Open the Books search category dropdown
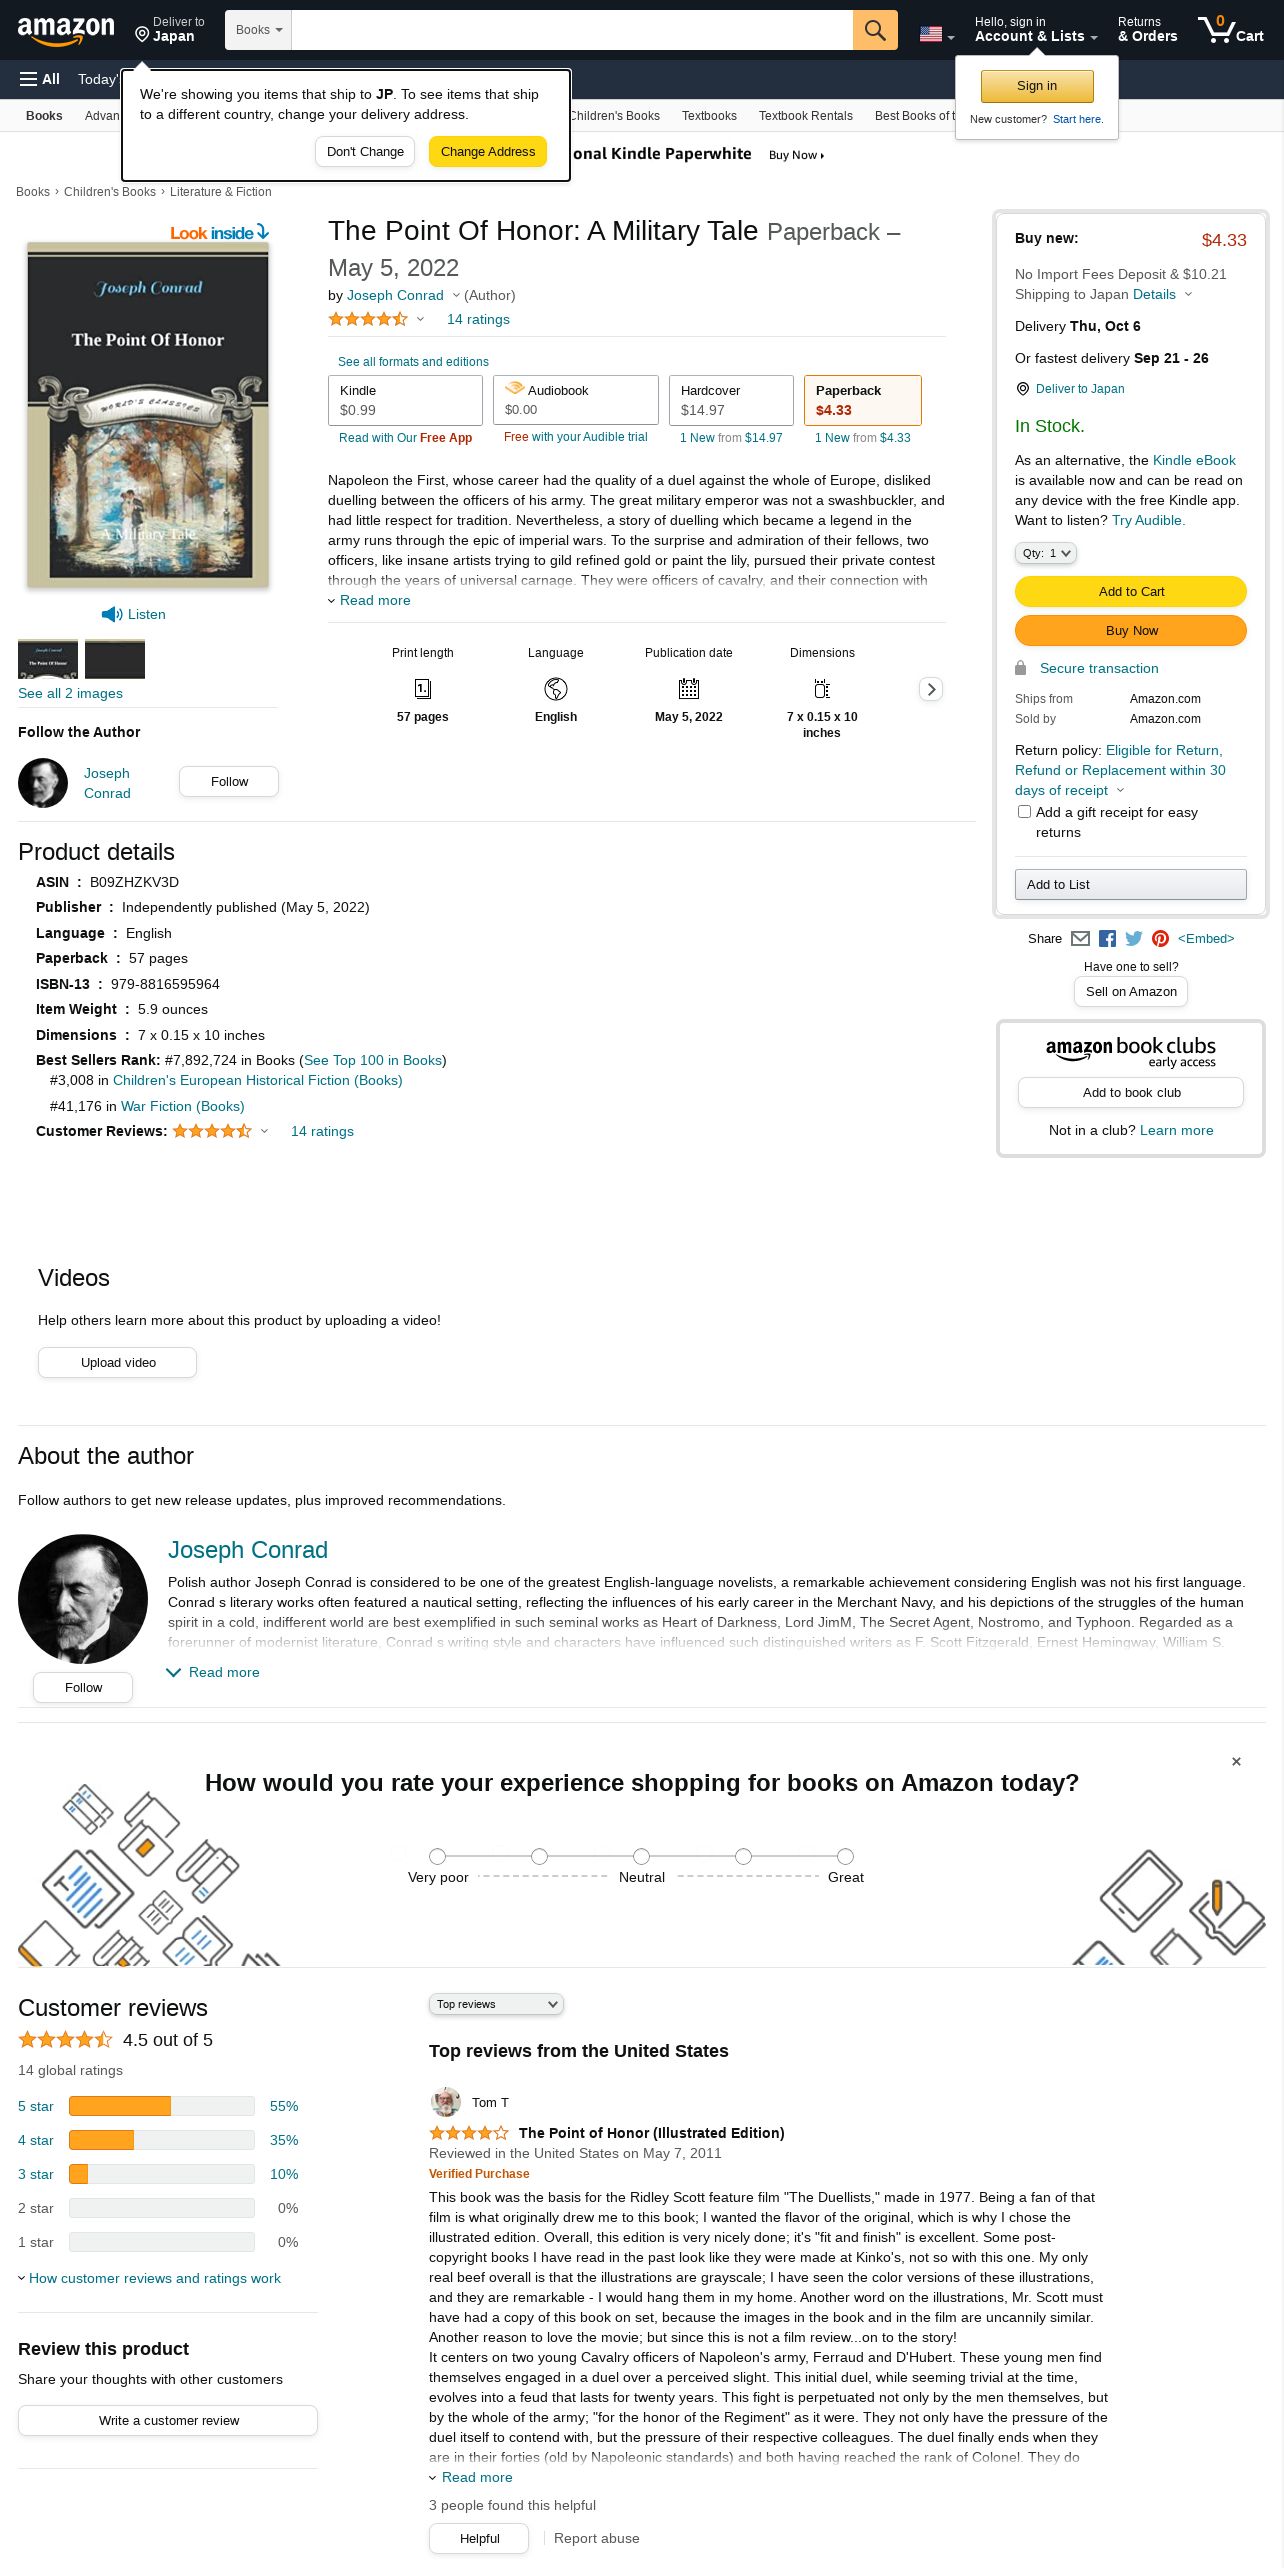The width and height of the screenshot is (1284, 2568). pyautogui.click(x=258, y=30)
